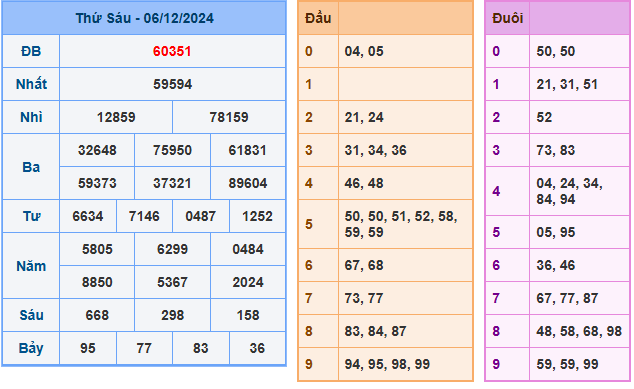Click Đầu values '67, 68'
This screenshot has height=389, width=634.
(x=364, y=266)
